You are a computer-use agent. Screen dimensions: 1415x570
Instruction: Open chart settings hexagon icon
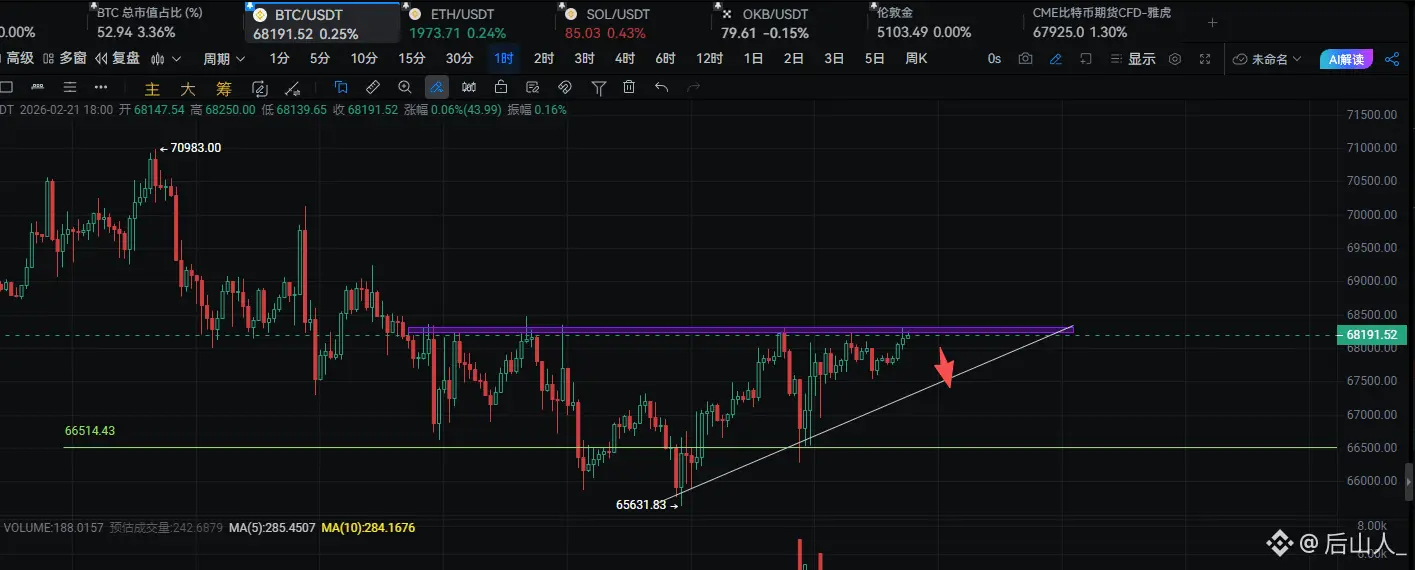click(x=1175, y=59)
